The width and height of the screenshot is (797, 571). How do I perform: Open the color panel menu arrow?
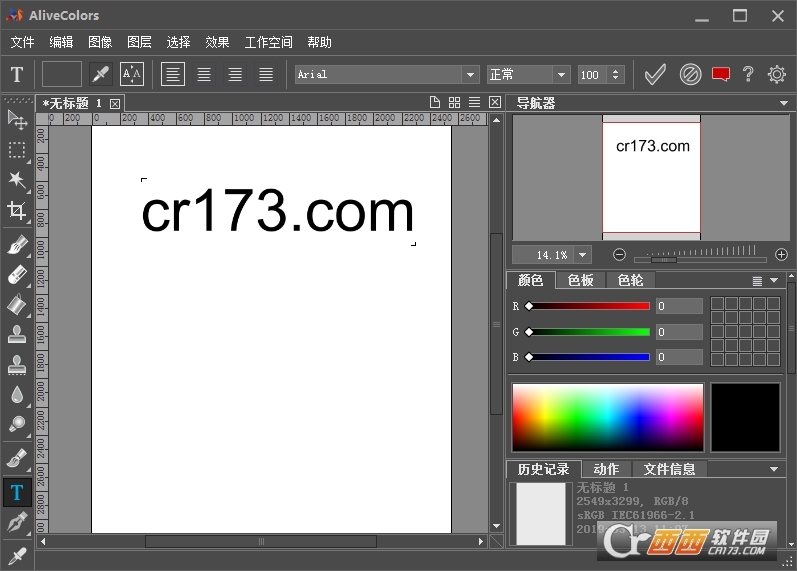[774, 280]
